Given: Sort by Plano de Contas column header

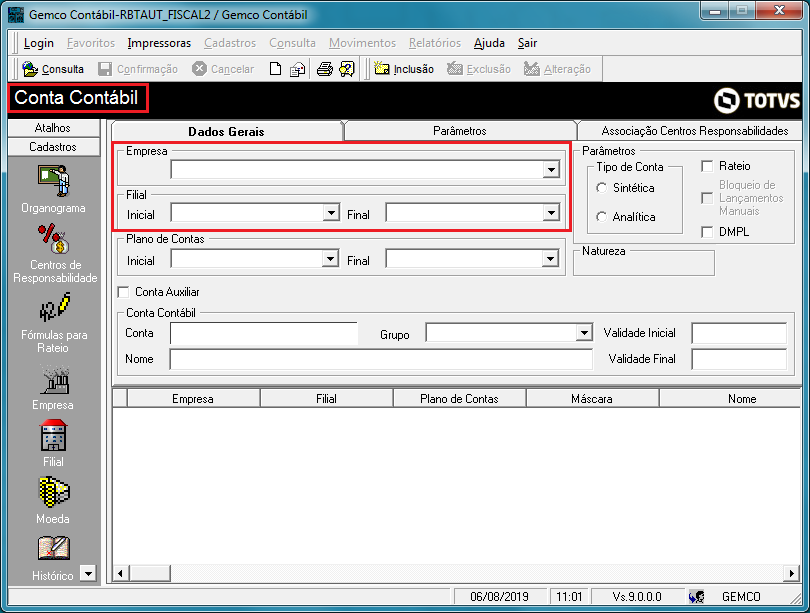Looking at the screenshot, I should pos(459,399).
